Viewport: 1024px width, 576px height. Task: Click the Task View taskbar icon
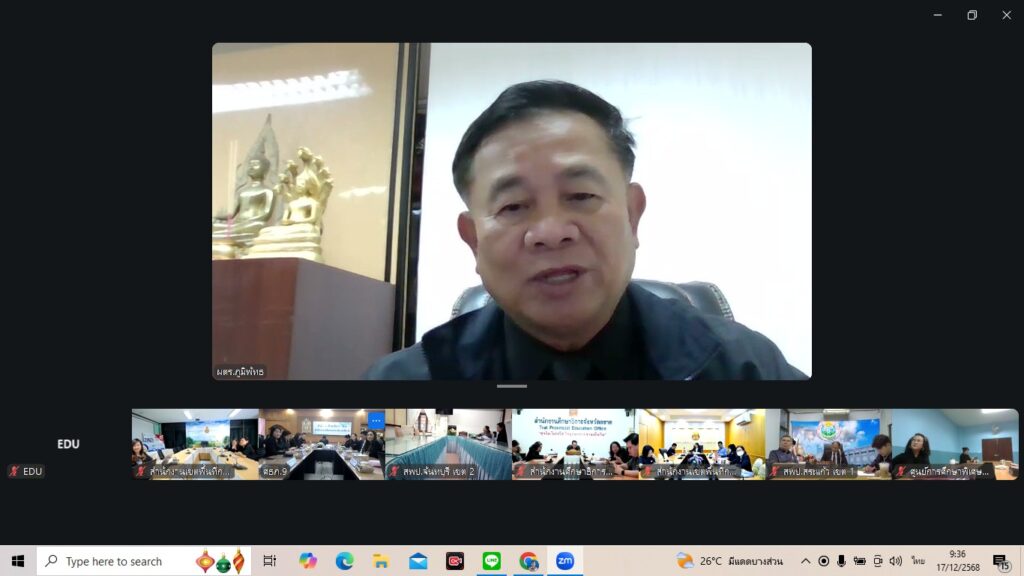tap(269, 561)
